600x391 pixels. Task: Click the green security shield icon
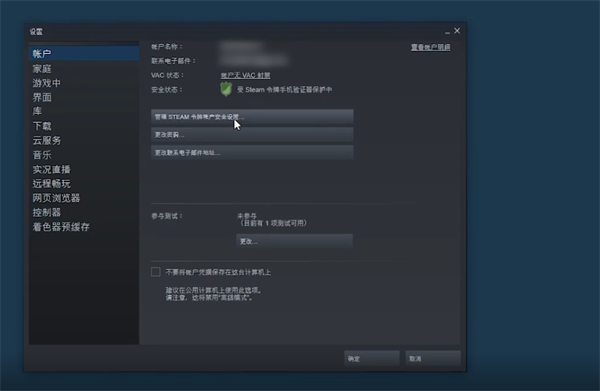pos(226,90)
